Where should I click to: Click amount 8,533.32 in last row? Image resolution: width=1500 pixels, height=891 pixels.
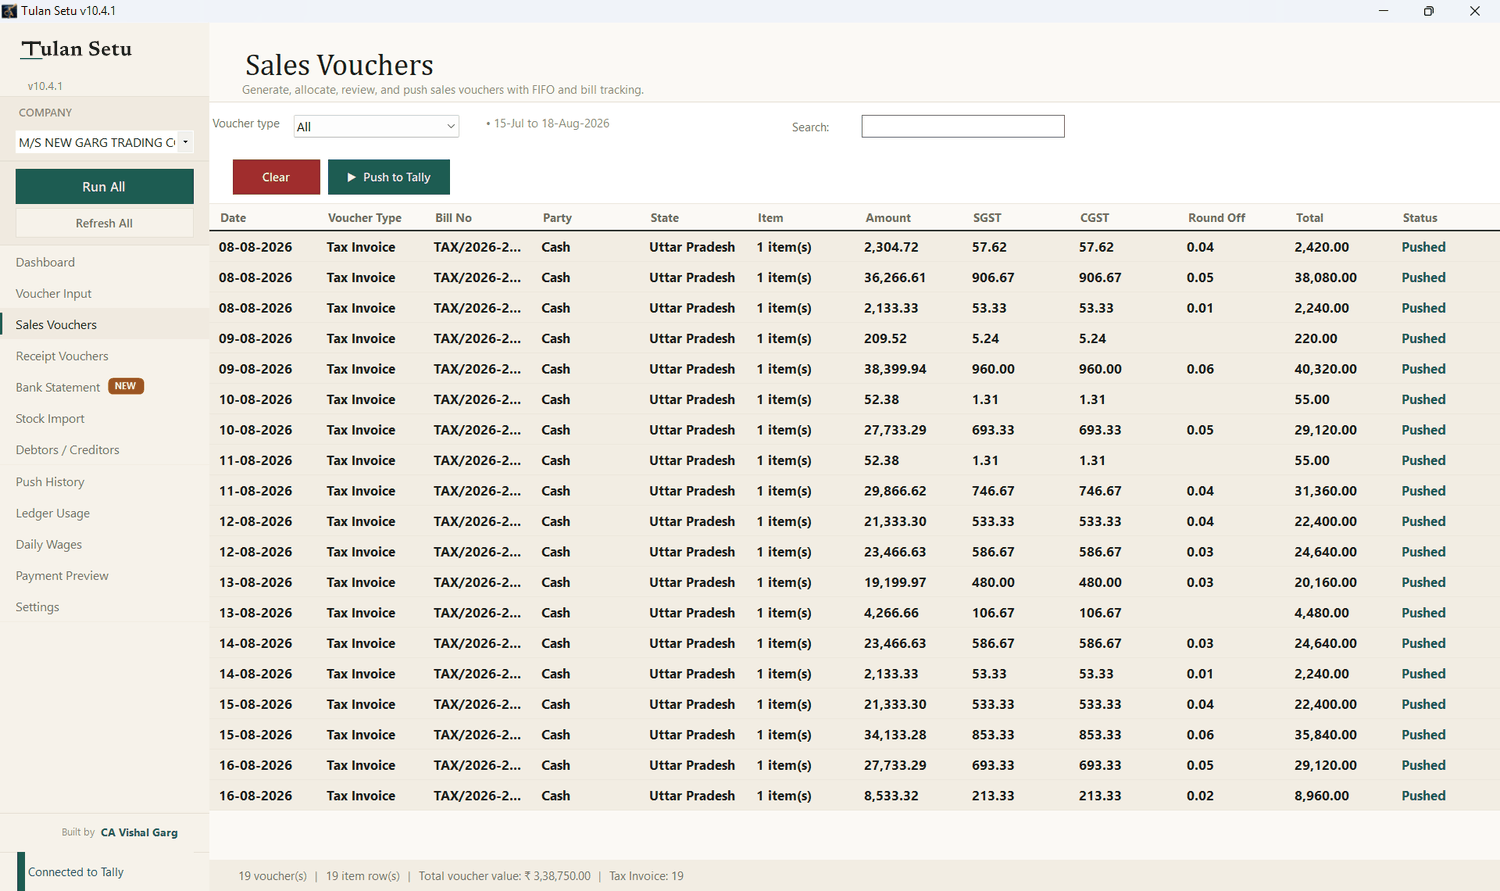point(891,796)
